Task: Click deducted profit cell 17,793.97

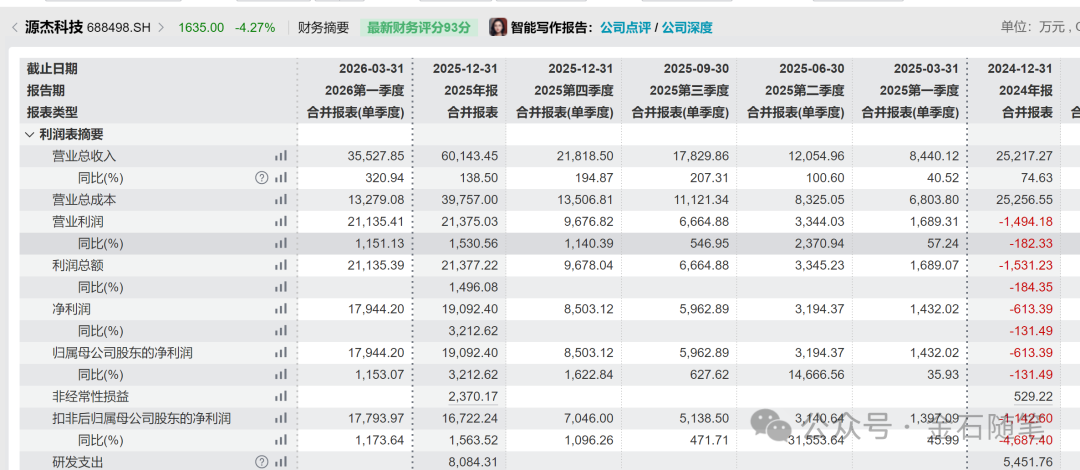Action: click(x=377, y=418)
